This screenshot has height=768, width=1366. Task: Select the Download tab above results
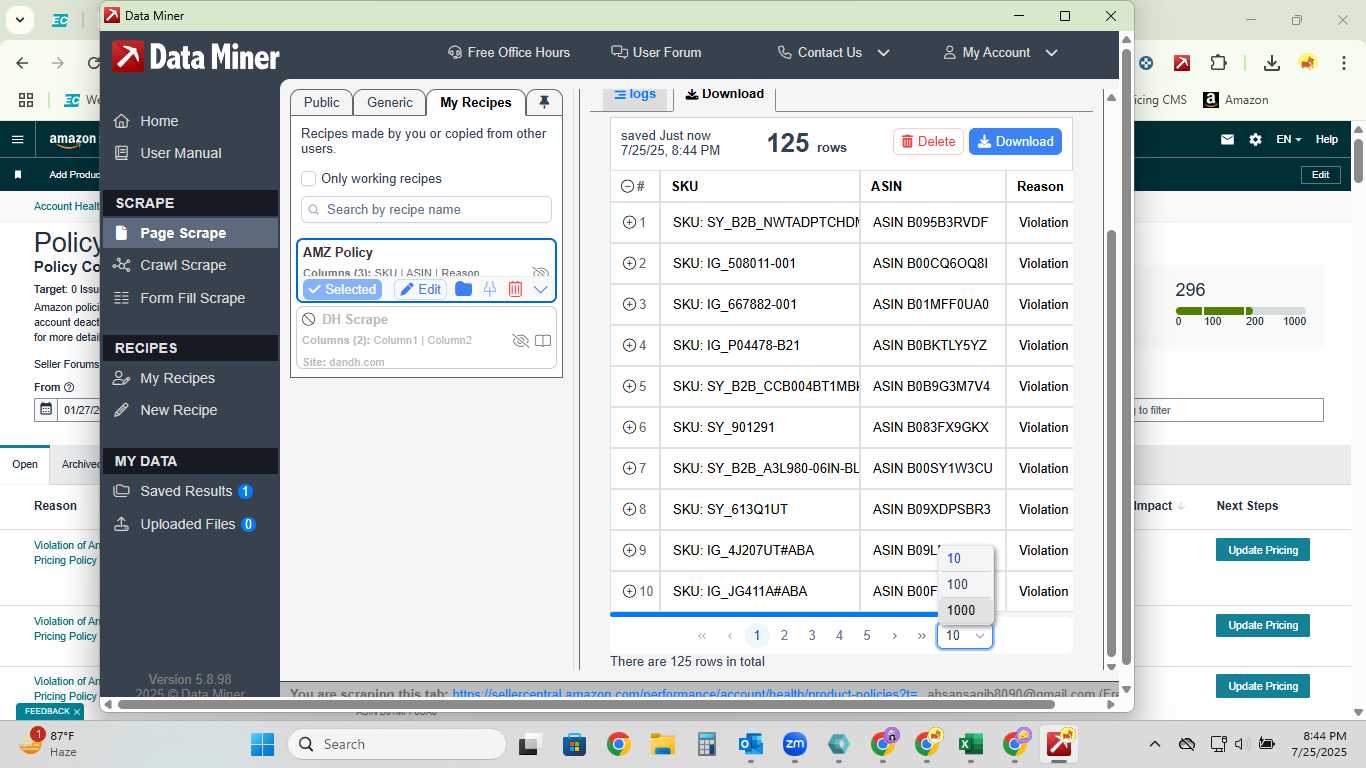pos(724,94)
